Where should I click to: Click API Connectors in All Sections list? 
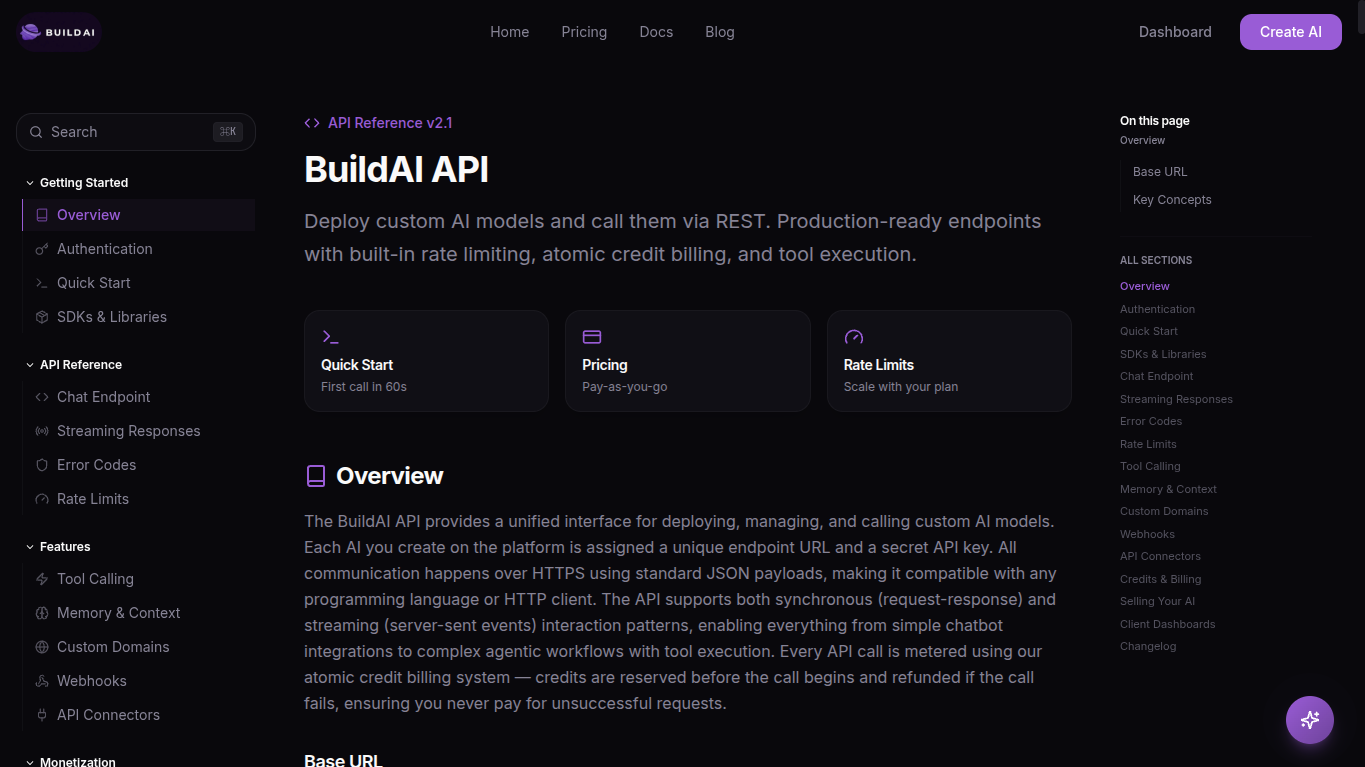point(1160,556)
